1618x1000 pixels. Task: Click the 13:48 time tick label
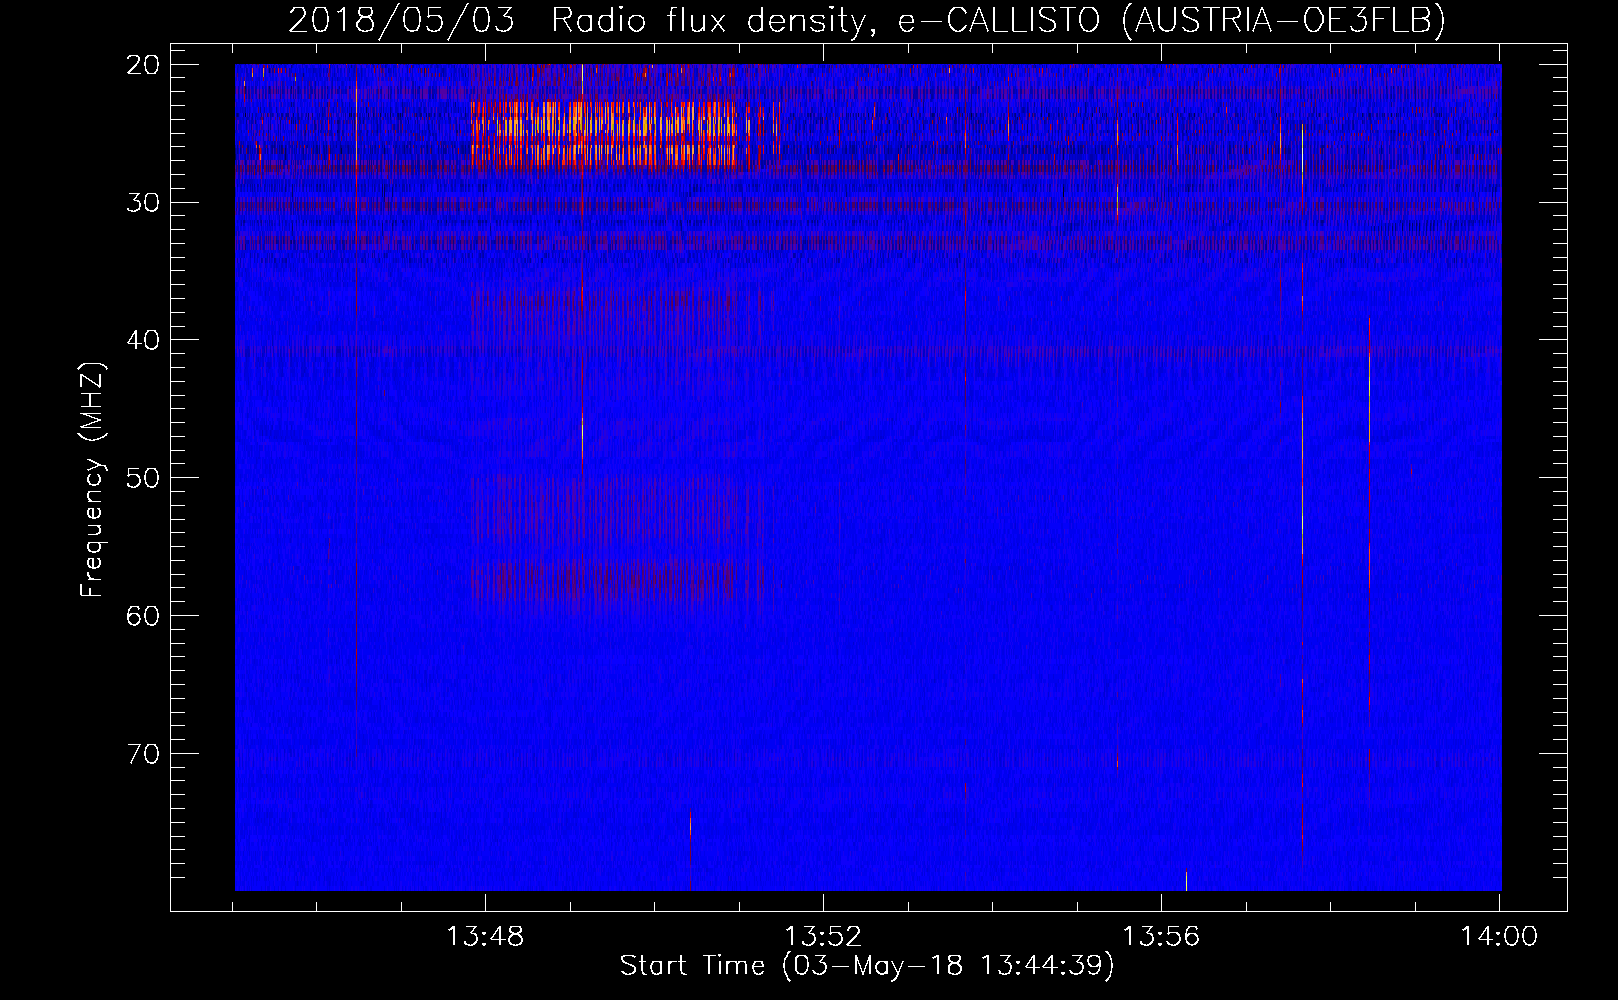click(485, 937)
